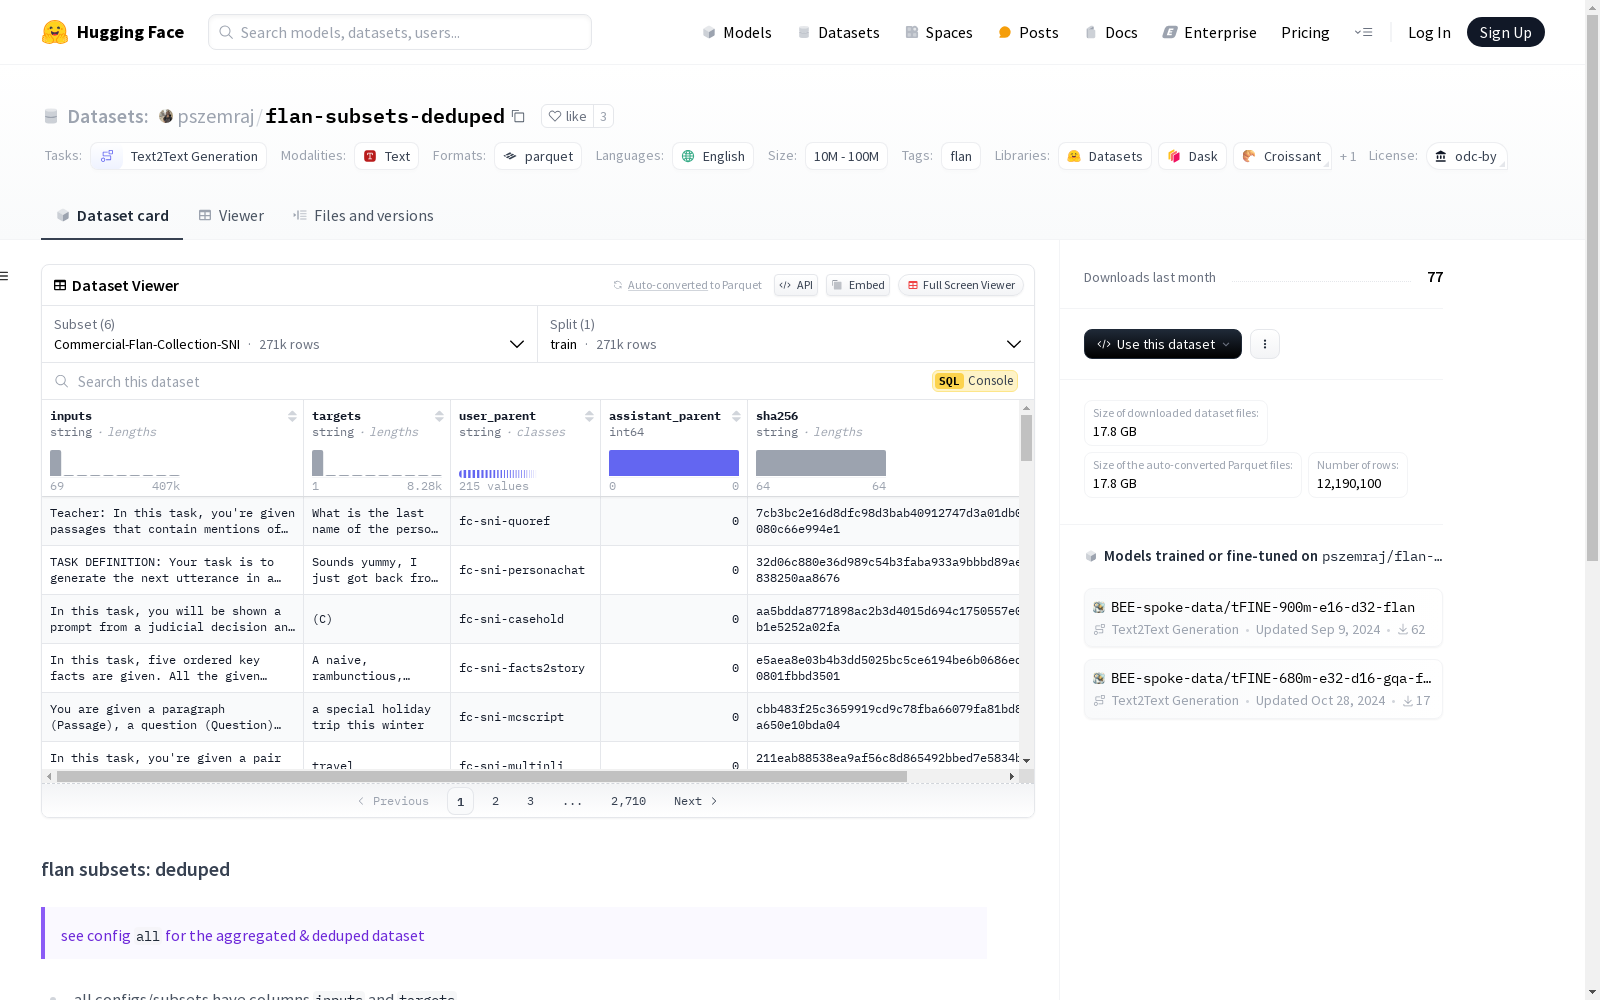Sort the targets column
Screen dimensions: 1600x1000
tap(439, 416)
